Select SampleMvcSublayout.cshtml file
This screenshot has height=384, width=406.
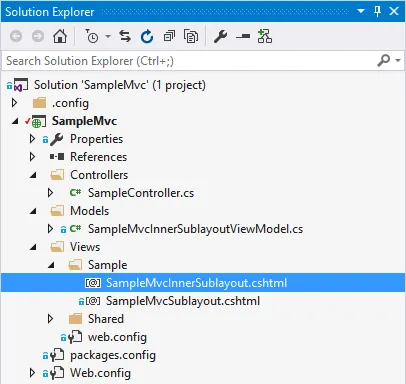pos(183,301)
